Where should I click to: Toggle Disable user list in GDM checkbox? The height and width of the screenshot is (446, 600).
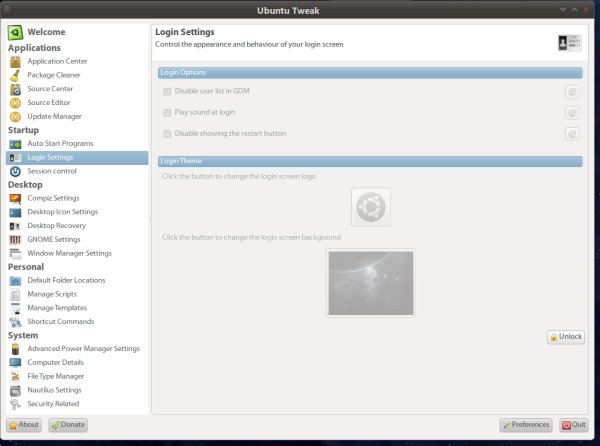(167, 91)
